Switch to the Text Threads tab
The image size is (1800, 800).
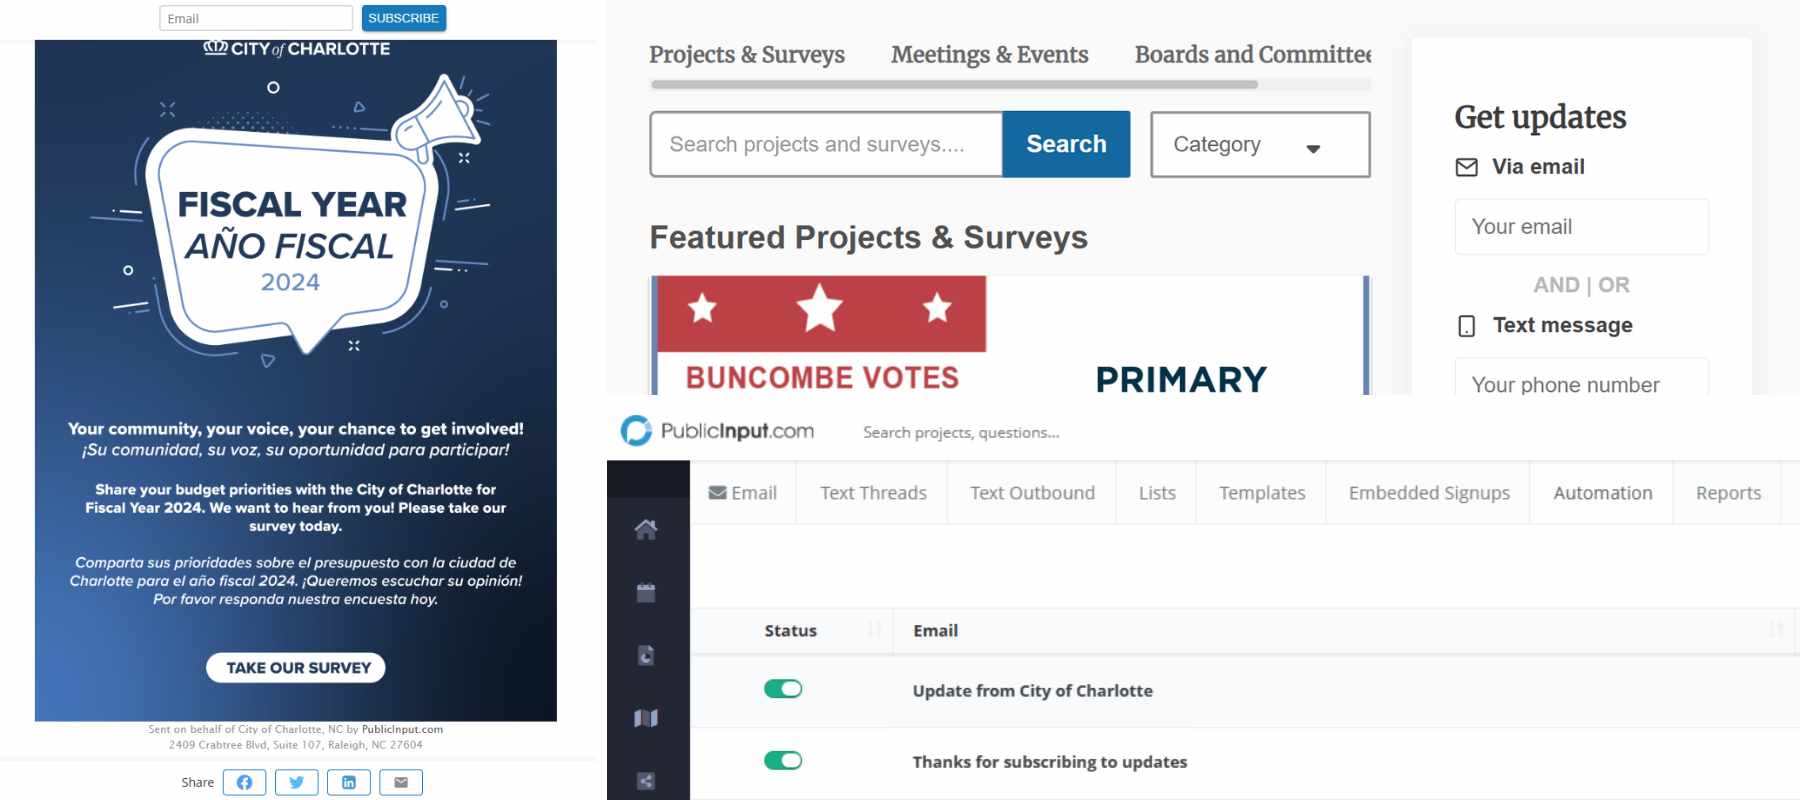873,493
